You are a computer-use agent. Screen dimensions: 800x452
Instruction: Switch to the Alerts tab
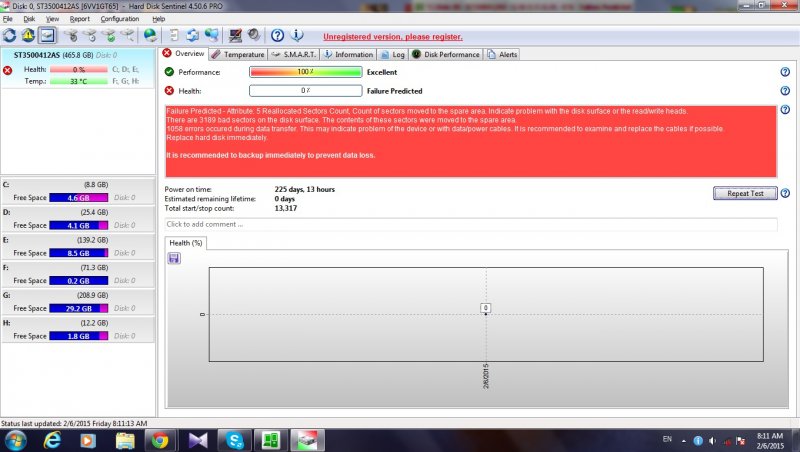point(502,55)
